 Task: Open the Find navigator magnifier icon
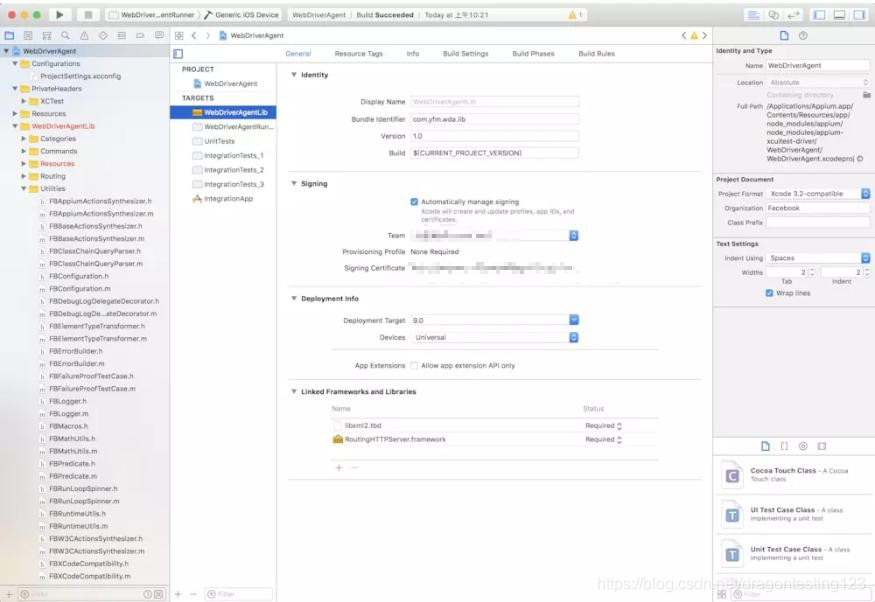[x=65, y=36]
